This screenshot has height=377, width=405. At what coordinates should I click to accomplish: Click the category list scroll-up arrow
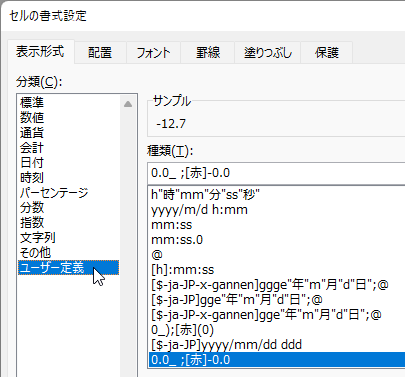[128, 104]
